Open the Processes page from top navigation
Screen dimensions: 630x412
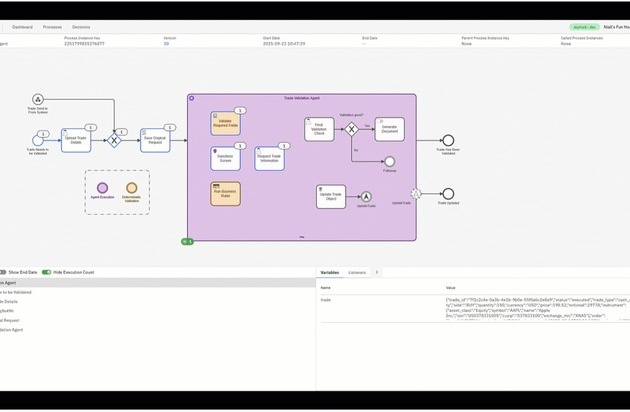point(52,27)
